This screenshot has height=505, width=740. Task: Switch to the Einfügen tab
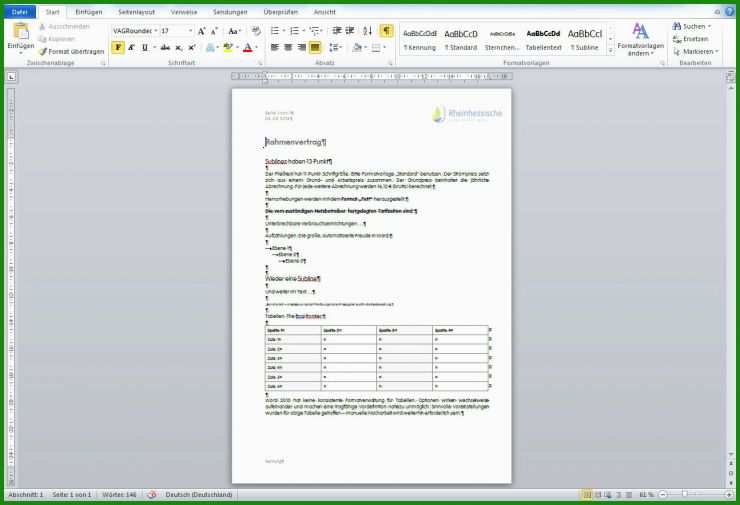[89, 12]
